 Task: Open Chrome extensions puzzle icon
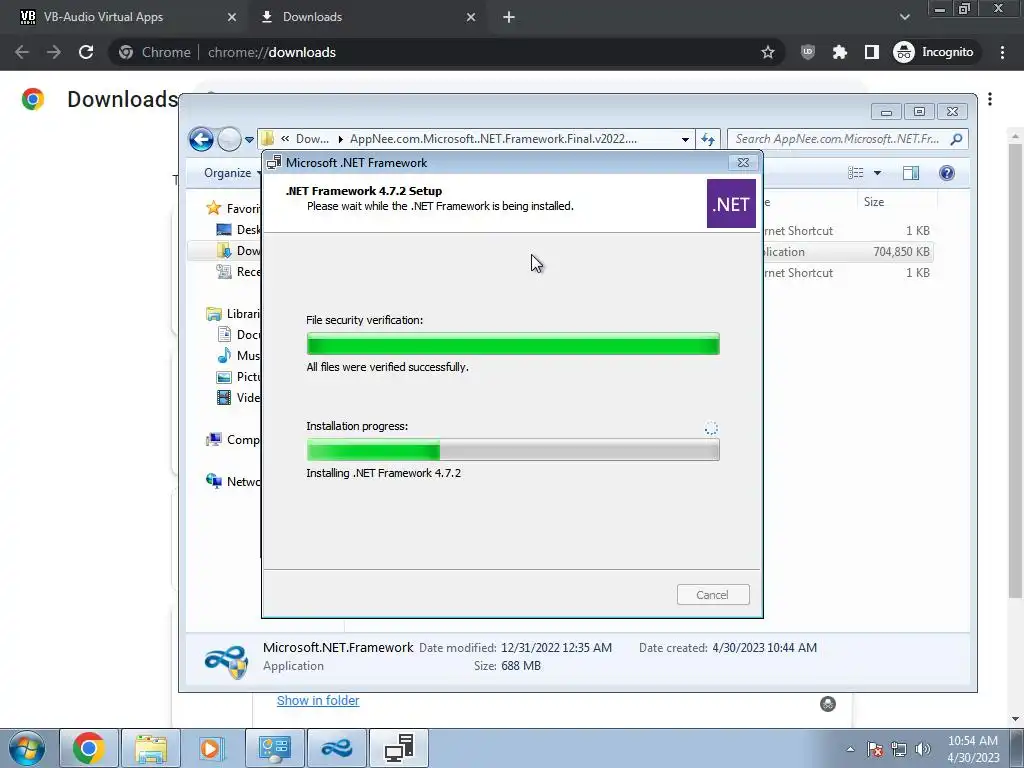(840, 52)
